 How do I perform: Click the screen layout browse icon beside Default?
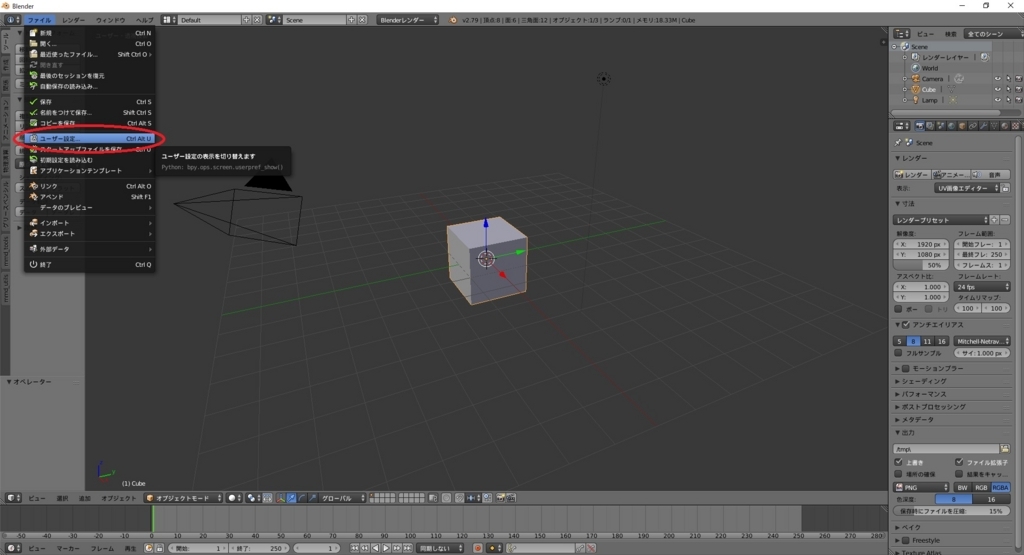click(169, 20)
